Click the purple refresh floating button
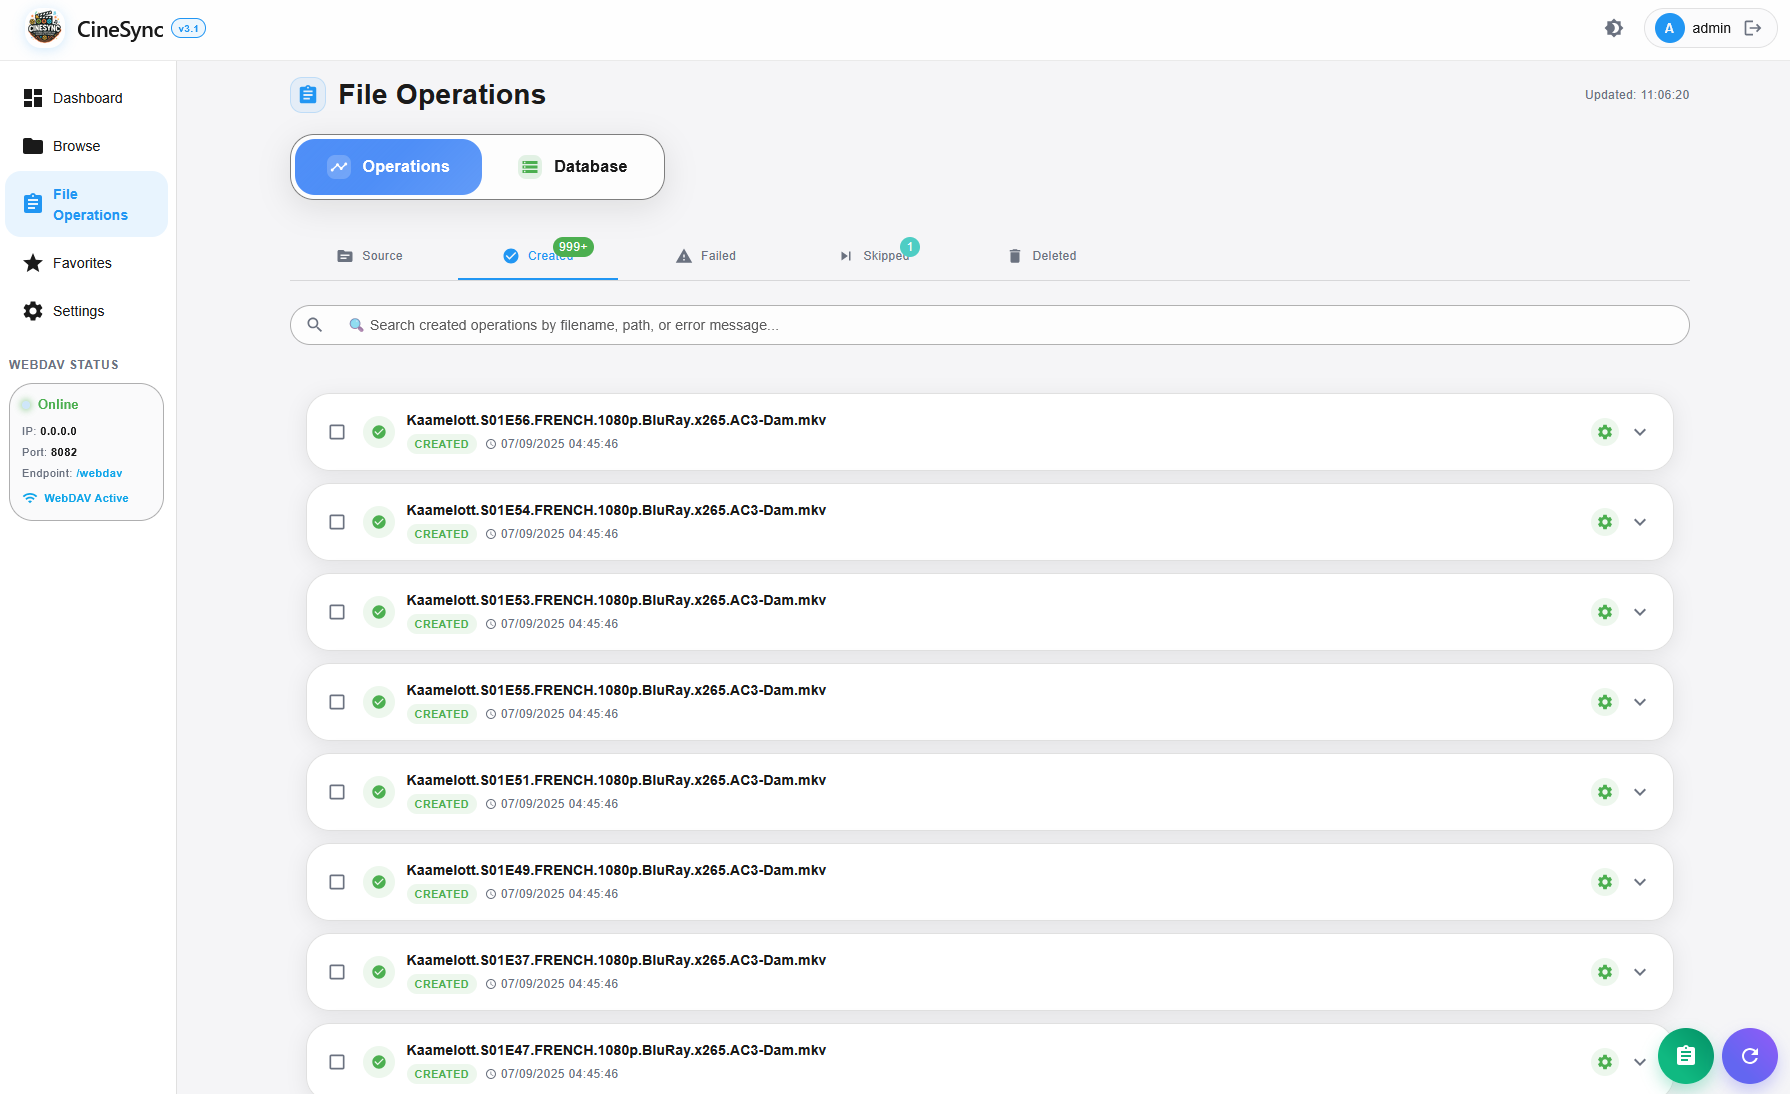This screenshot has height=1094, width=1790. pos(1749,1056)
